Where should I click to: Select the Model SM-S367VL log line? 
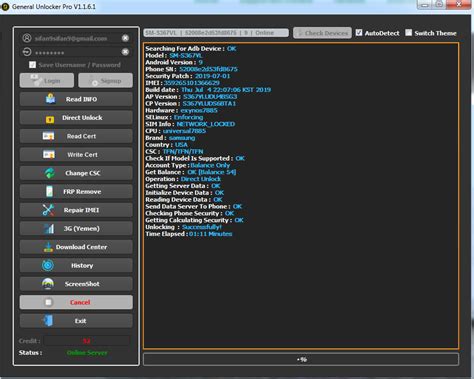[174, 55]
